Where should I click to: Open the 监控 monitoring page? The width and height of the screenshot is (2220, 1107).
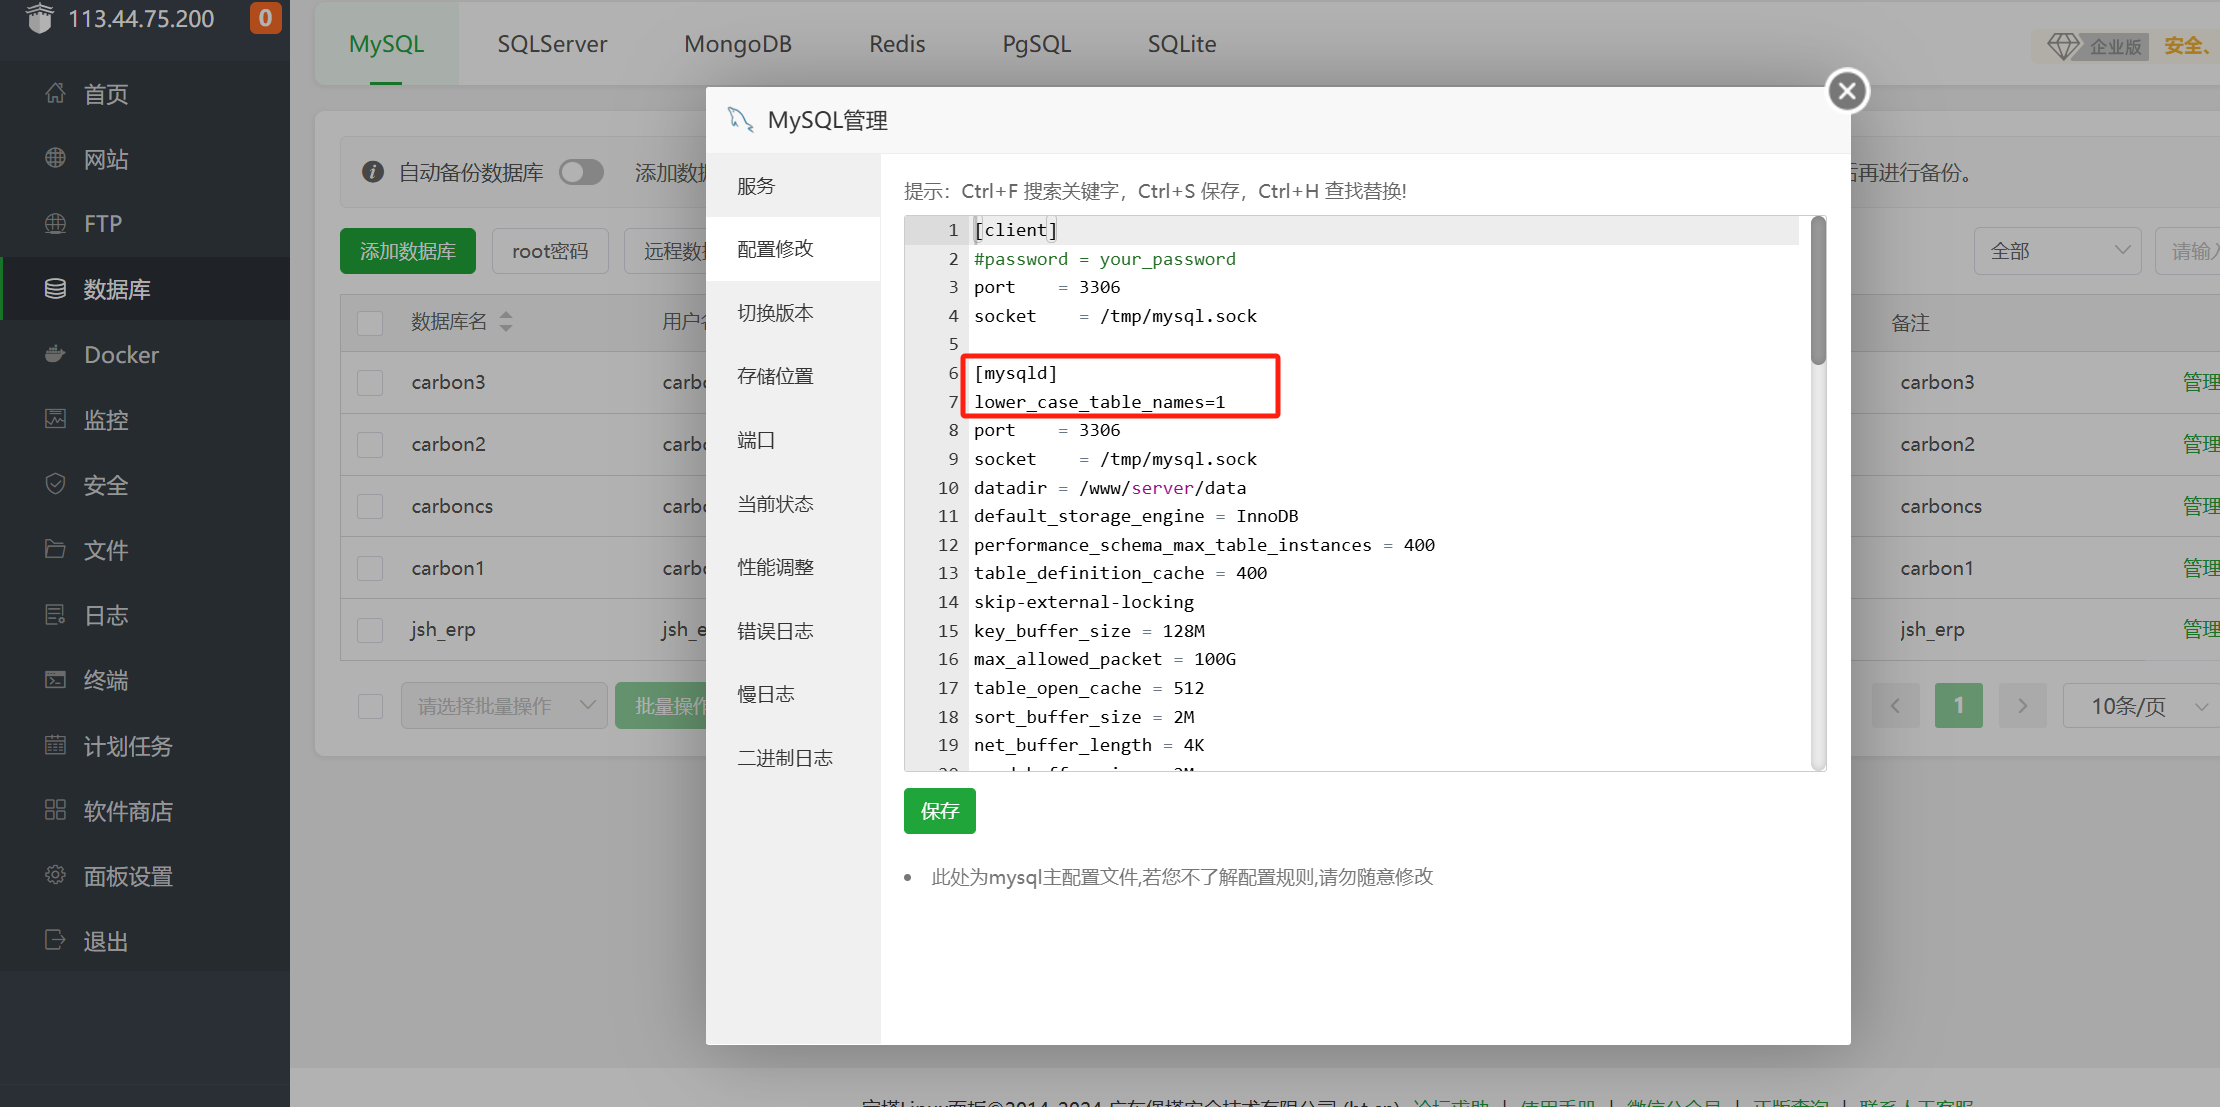106,420
